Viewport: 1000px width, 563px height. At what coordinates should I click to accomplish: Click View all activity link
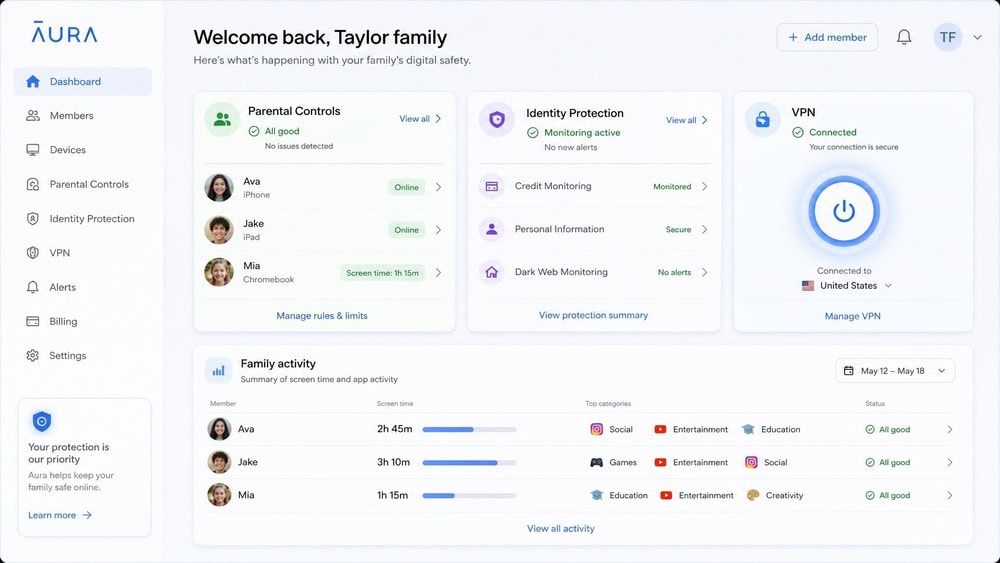tap(561, 529)
